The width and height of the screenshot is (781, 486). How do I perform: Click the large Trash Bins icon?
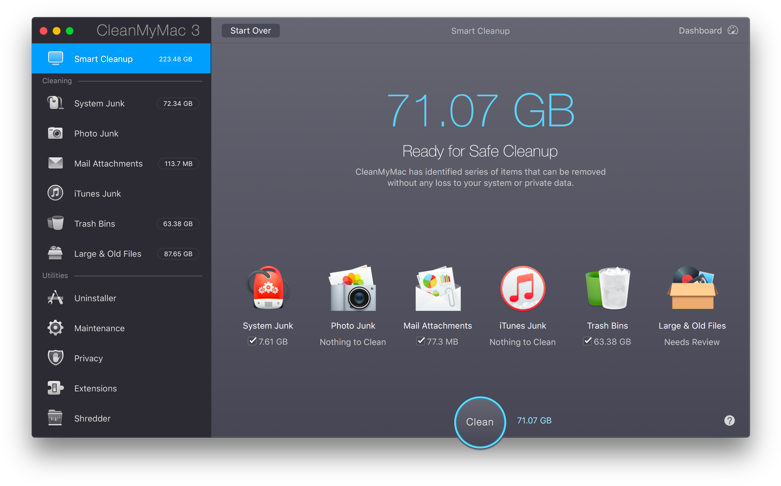point(608,288)
